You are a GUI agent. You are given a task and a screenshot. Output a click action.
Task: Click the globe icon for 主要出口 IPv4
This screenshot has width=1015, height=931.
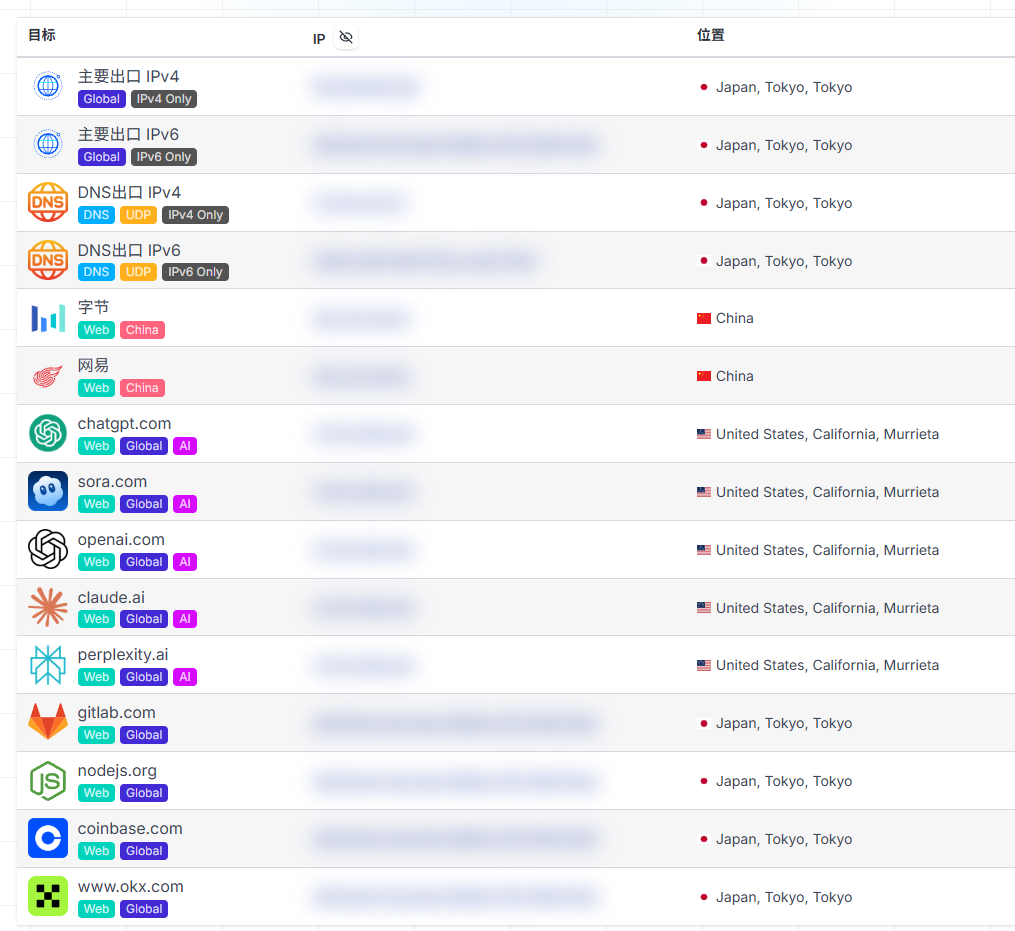(48, 86)
